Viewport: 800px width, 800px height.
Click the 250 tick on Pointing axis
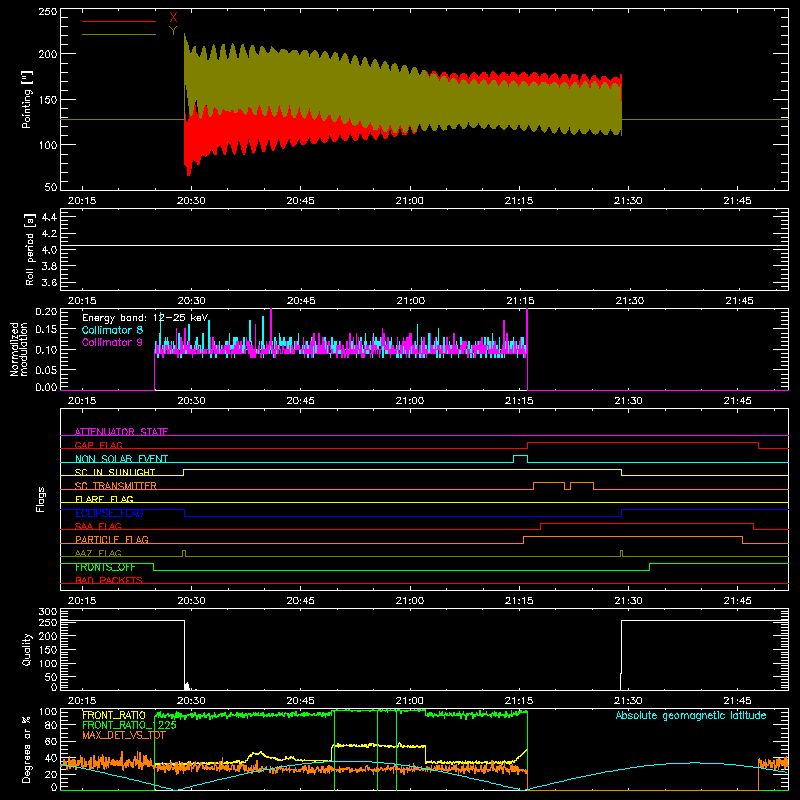(x=47, y=11)
